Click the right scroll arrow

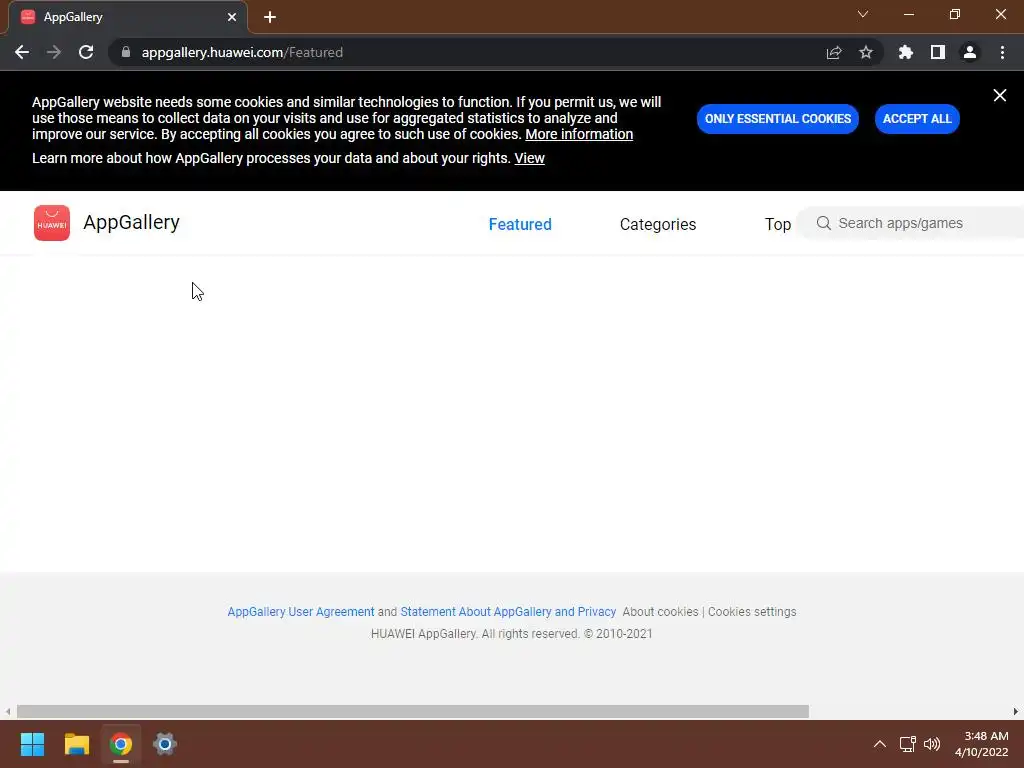1016,711
